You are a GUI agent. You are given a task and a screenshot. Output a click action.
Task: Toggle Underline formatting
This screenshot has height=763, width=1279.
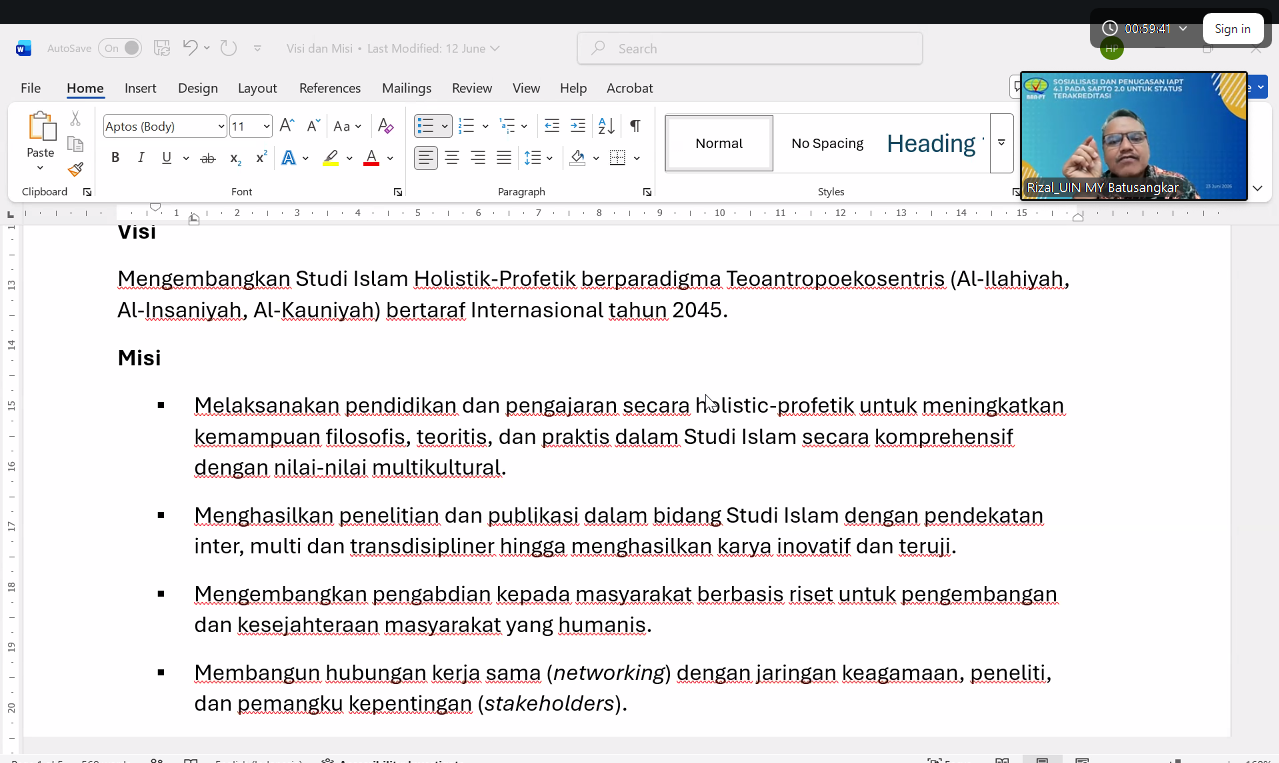pos(167,158)
